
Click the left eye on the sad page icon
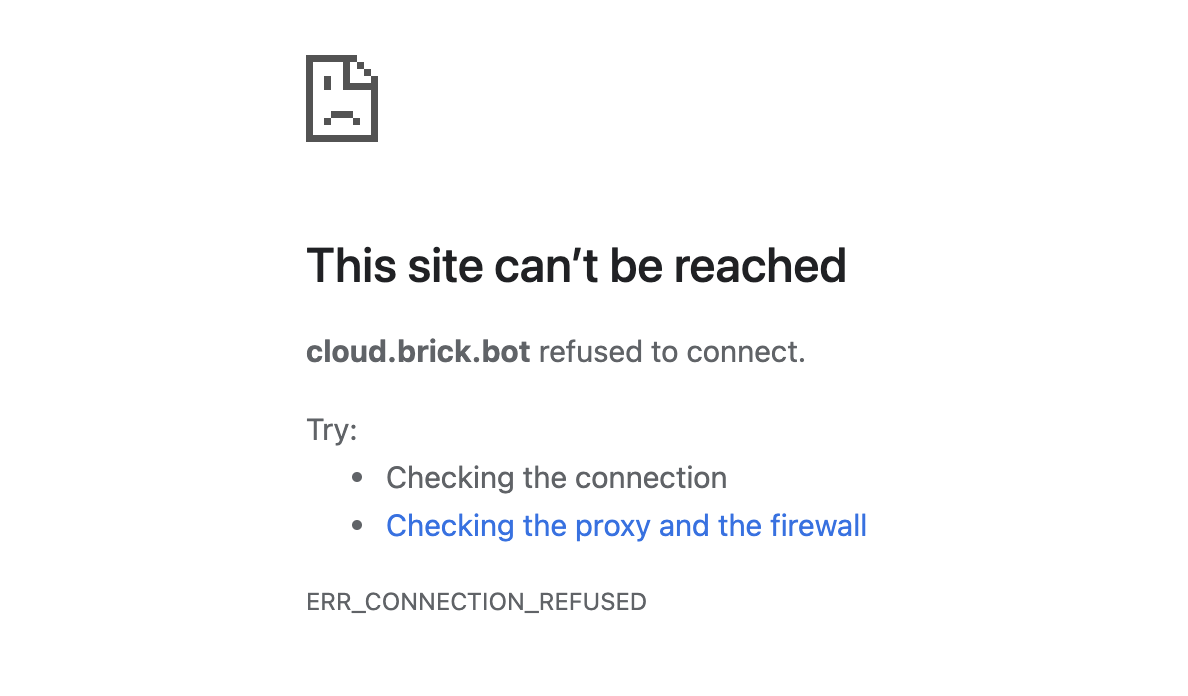click(327, 83)
